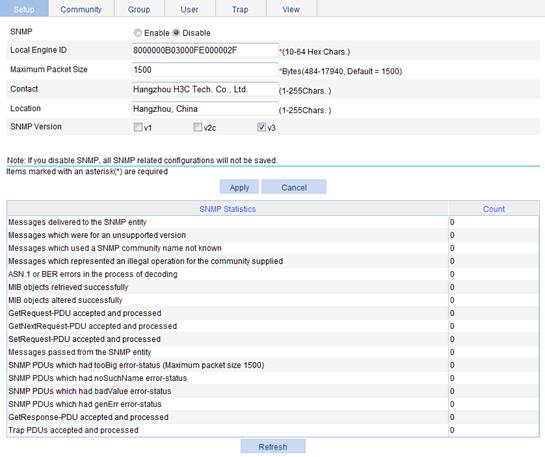Click the Contact text field
Screen dimensions: 545x457
coord(205,89)
